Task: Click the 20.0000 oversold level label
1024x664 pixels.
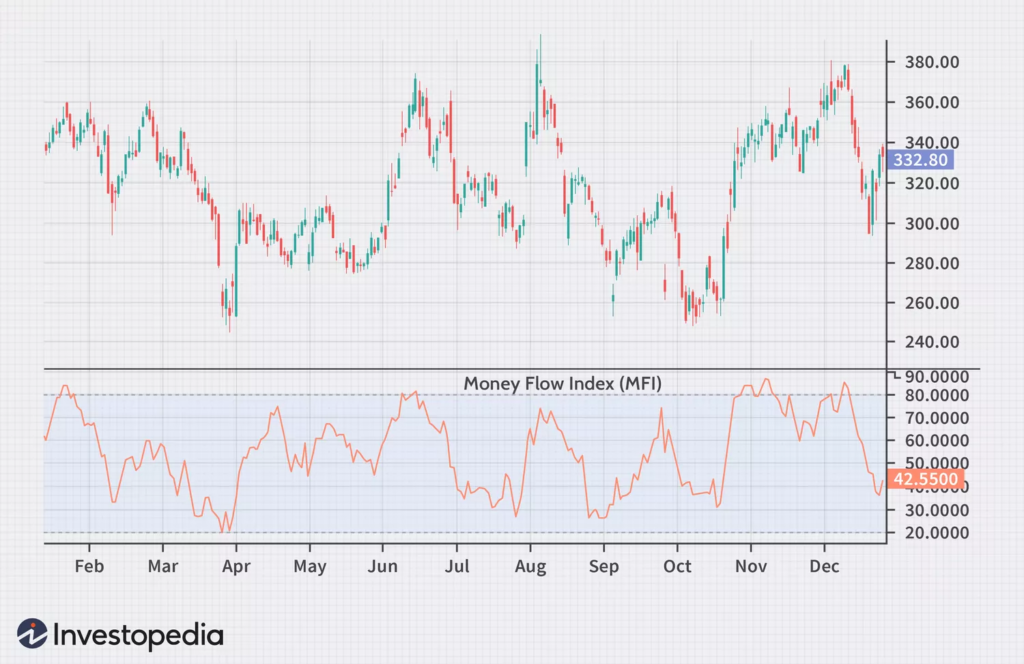Action: (x=930, y=532)
